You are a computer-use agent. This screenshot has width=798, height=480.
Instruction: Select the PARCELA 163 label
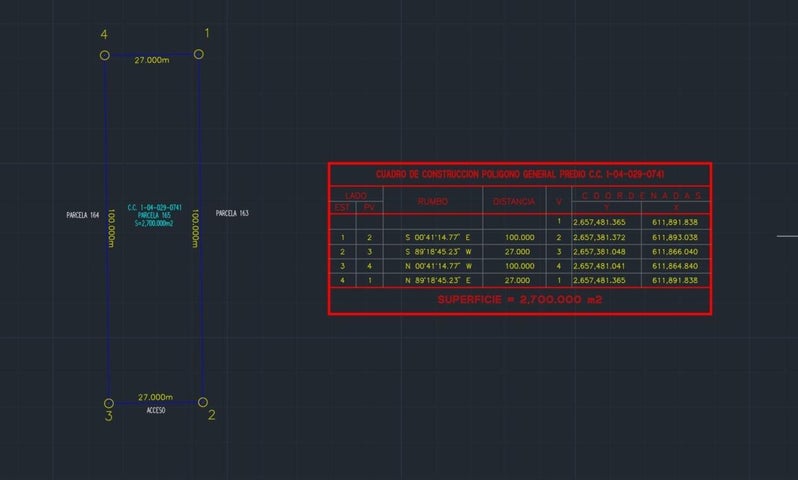(232, 213)
